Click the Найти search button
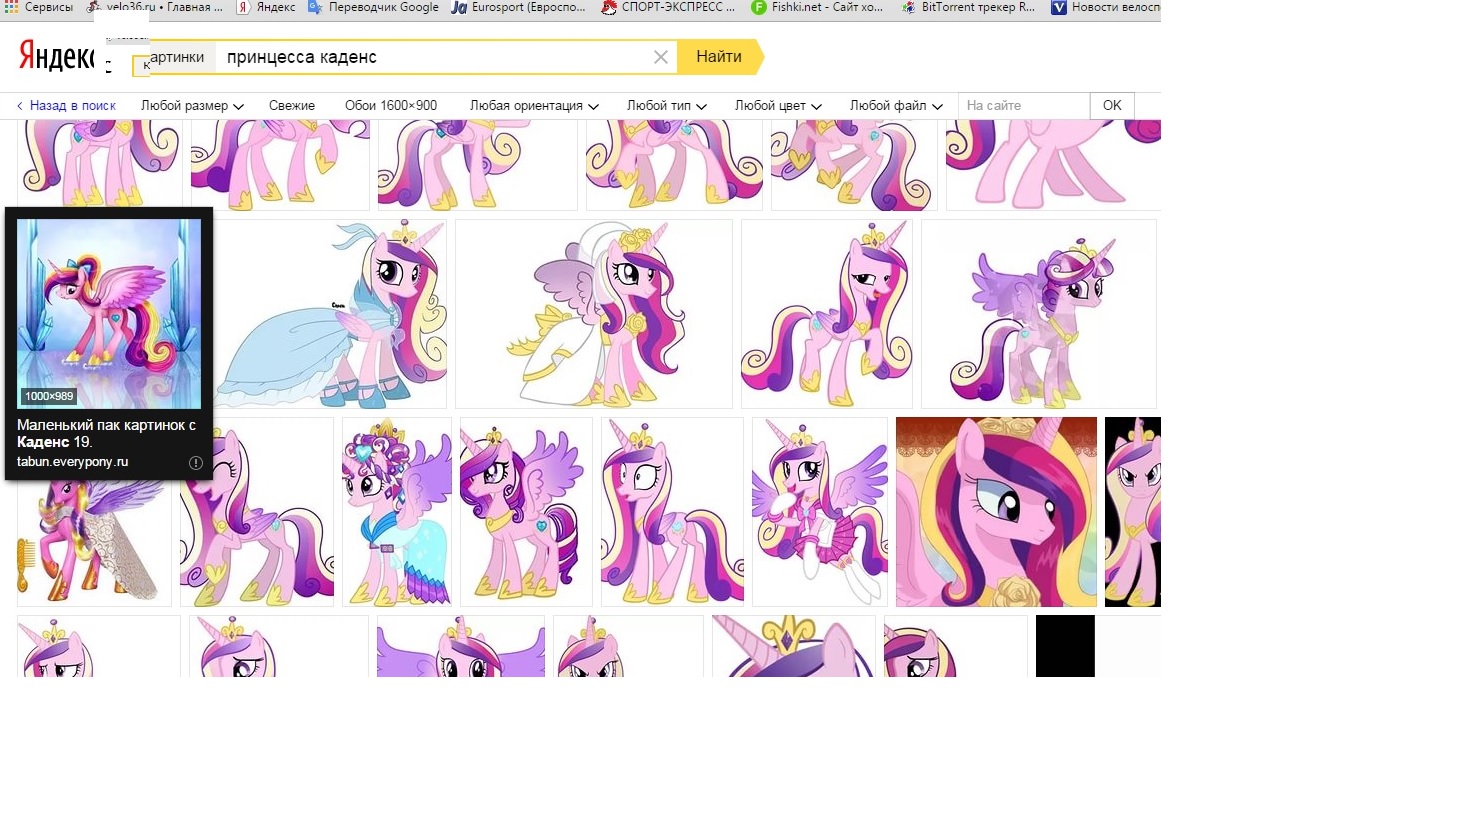The height and width of the screenshot is (821, 1460). coord(719,57)
